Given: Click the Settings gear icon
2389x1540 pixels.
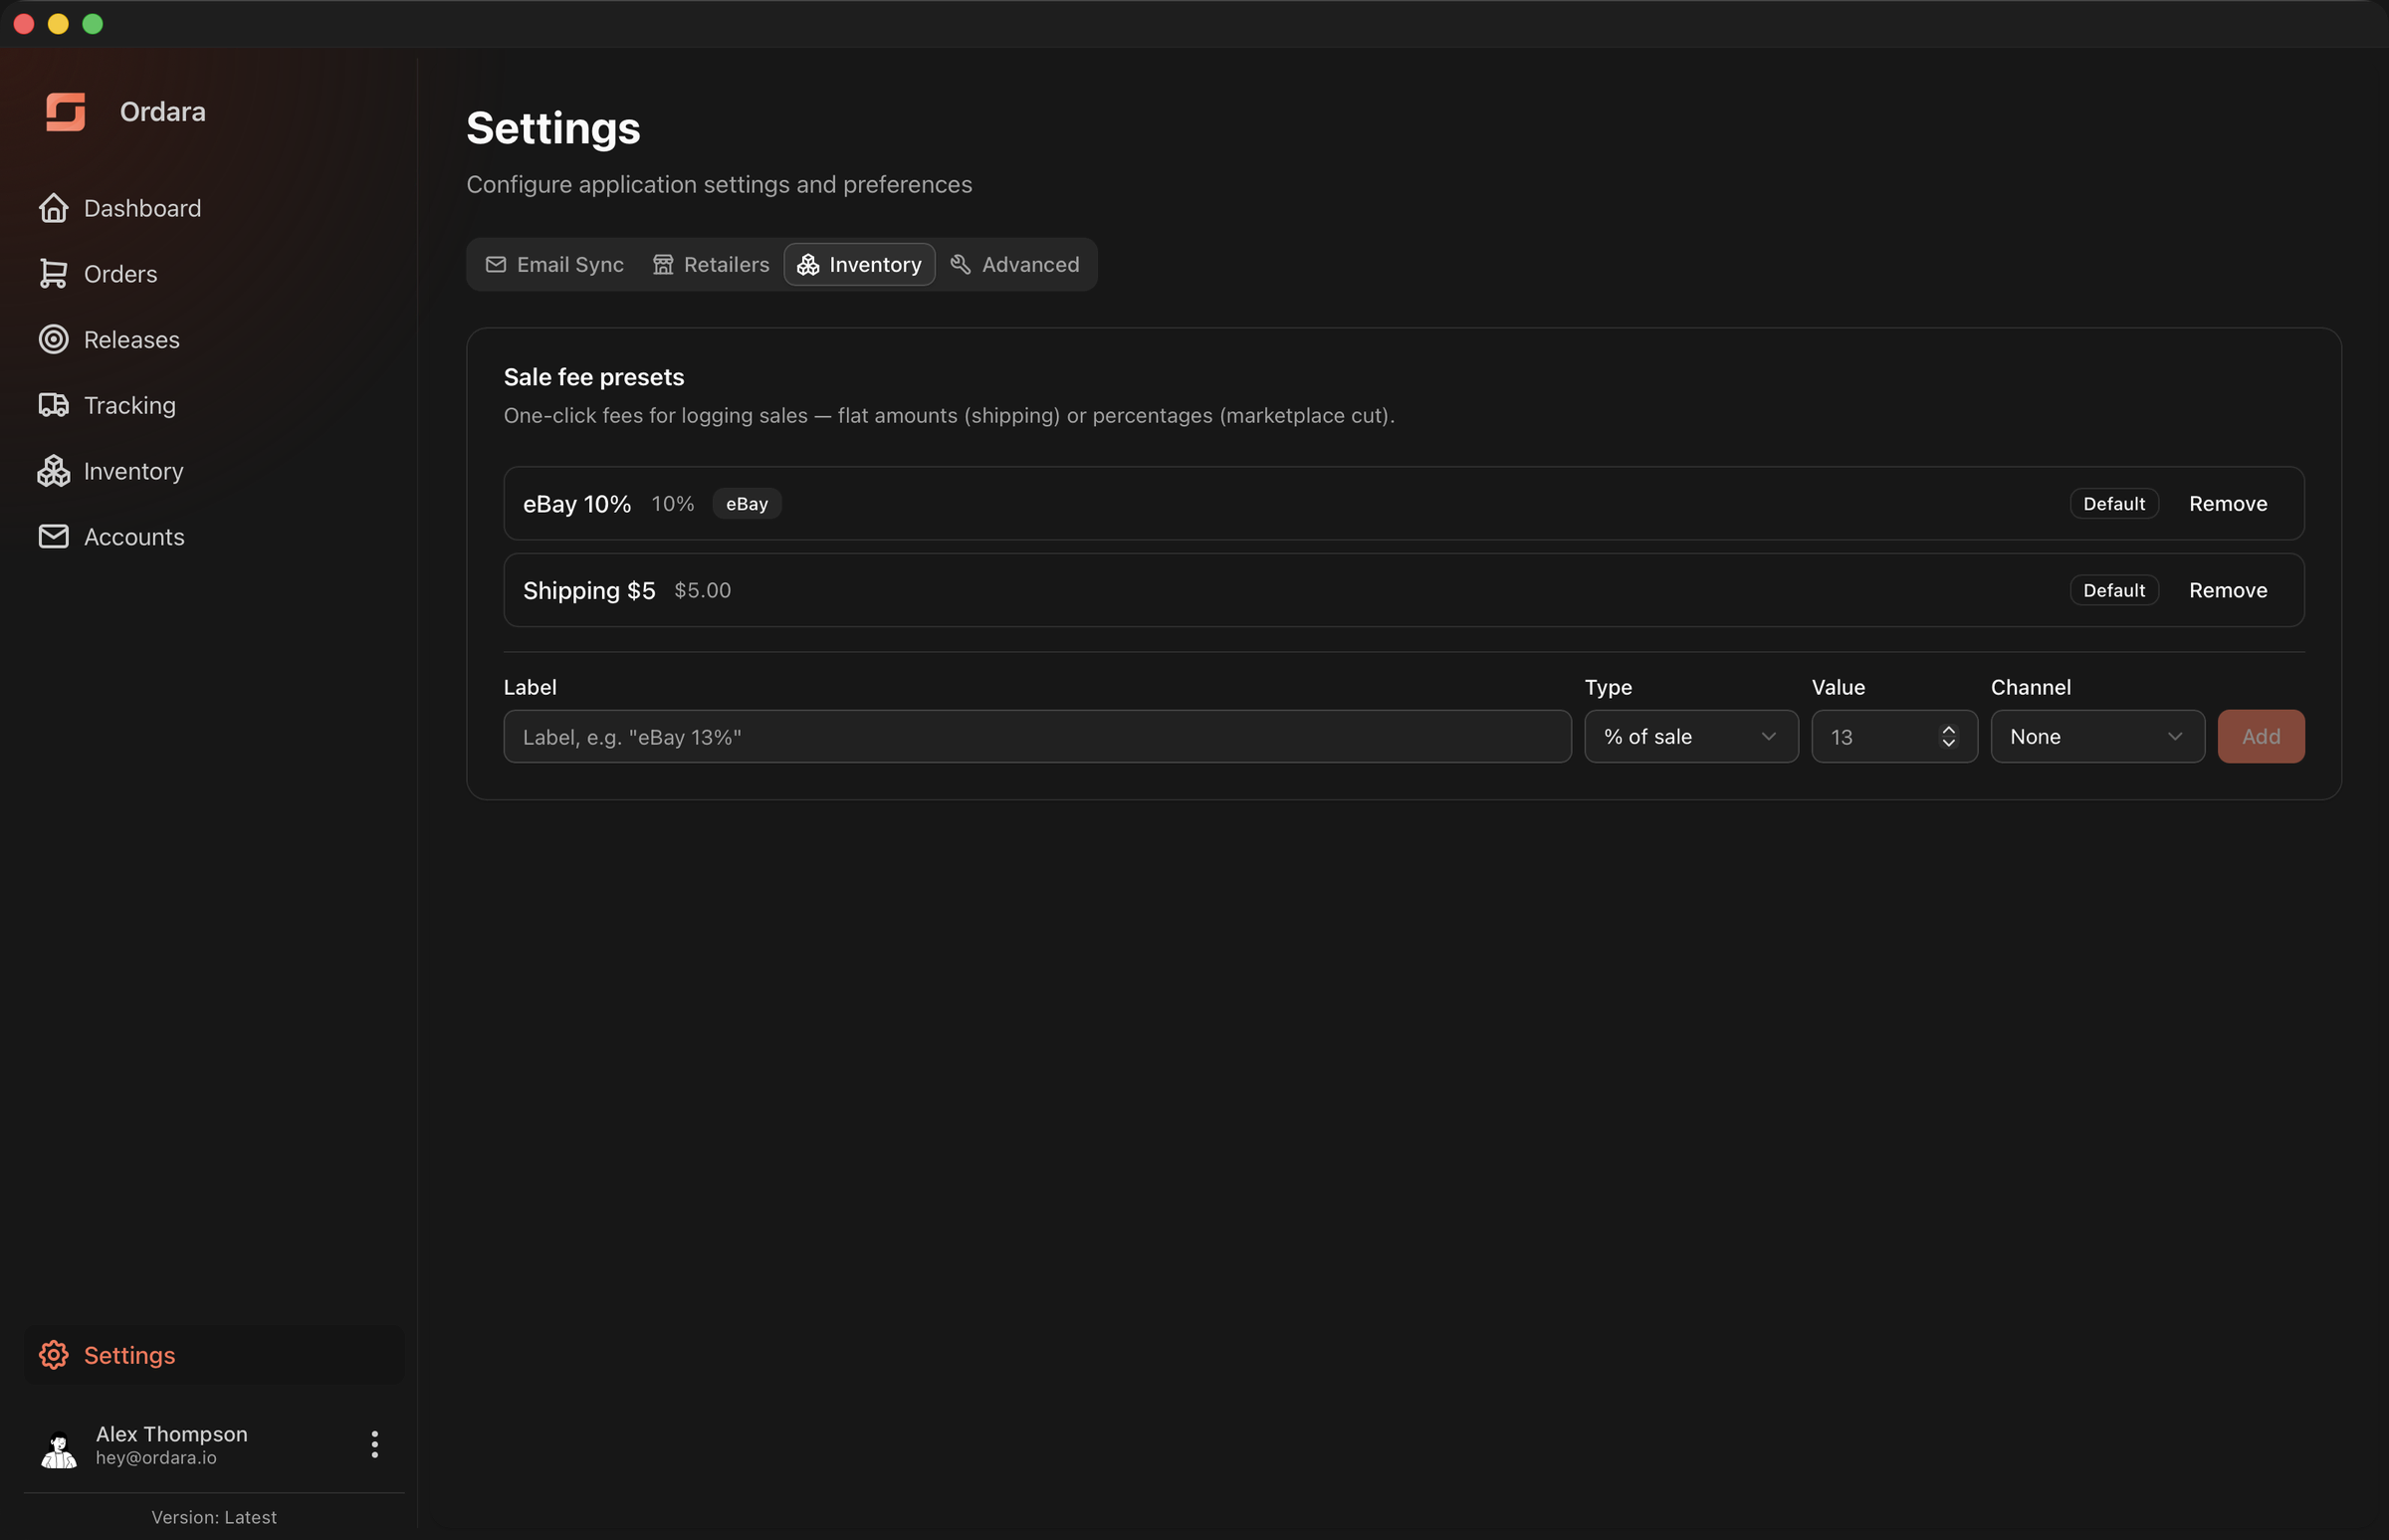Looking at the screenshot, I should coord(53,1355).
